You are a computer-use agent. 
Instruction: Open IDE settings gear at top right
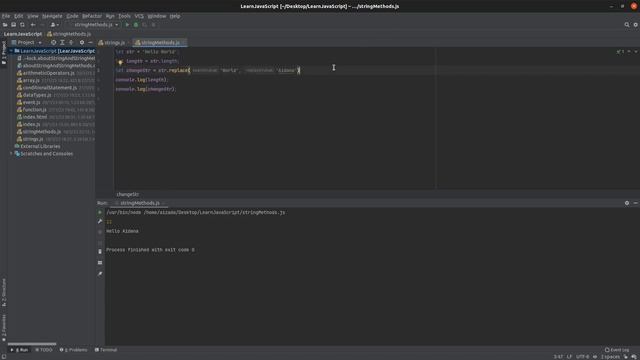click(636, 25)
